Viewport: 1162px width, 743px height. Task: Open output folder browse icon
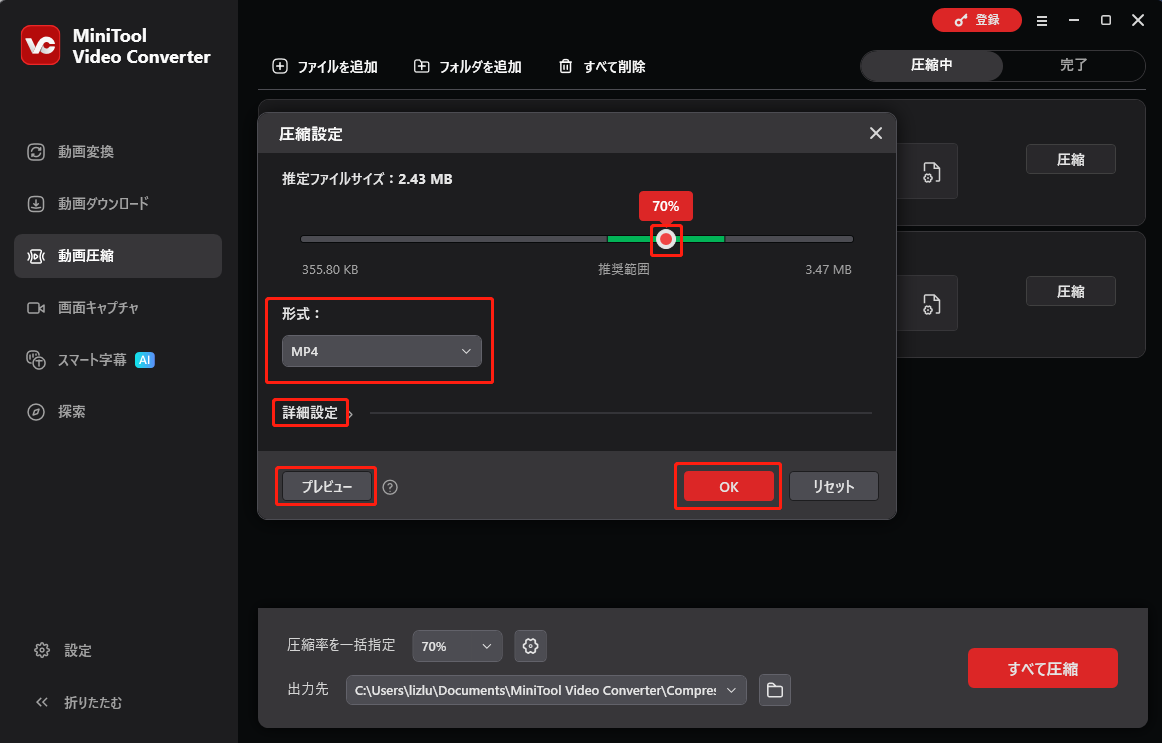click(775, 690)
